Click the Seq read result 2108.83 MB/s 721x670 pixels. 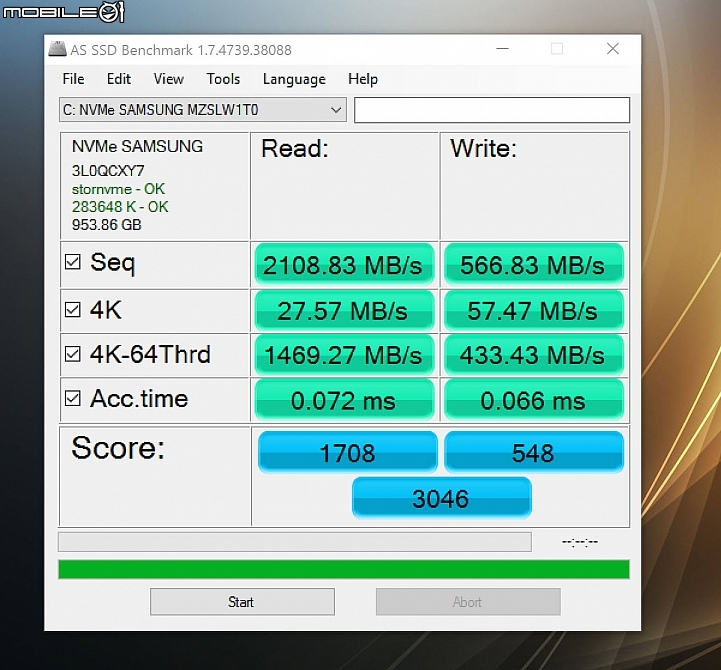[x=344, y=264]
